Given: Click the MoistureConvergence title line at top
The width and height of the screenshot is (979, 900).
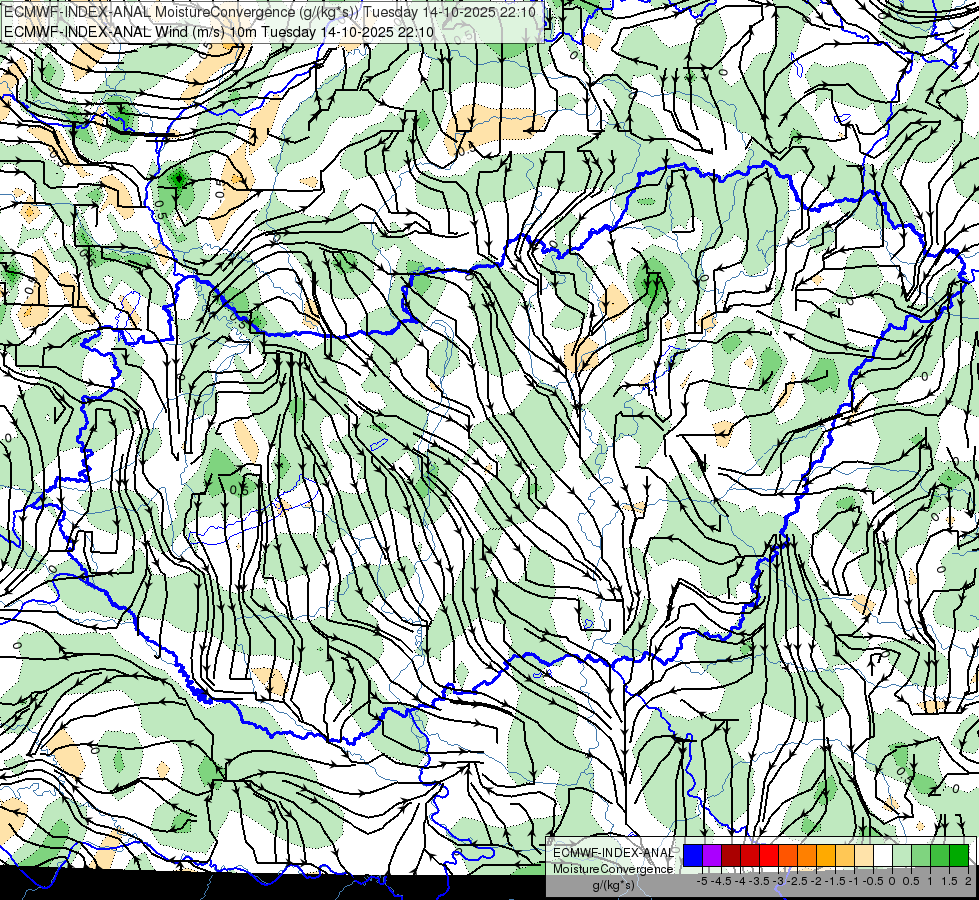Looking at the screenshot, I should (270, 12).
